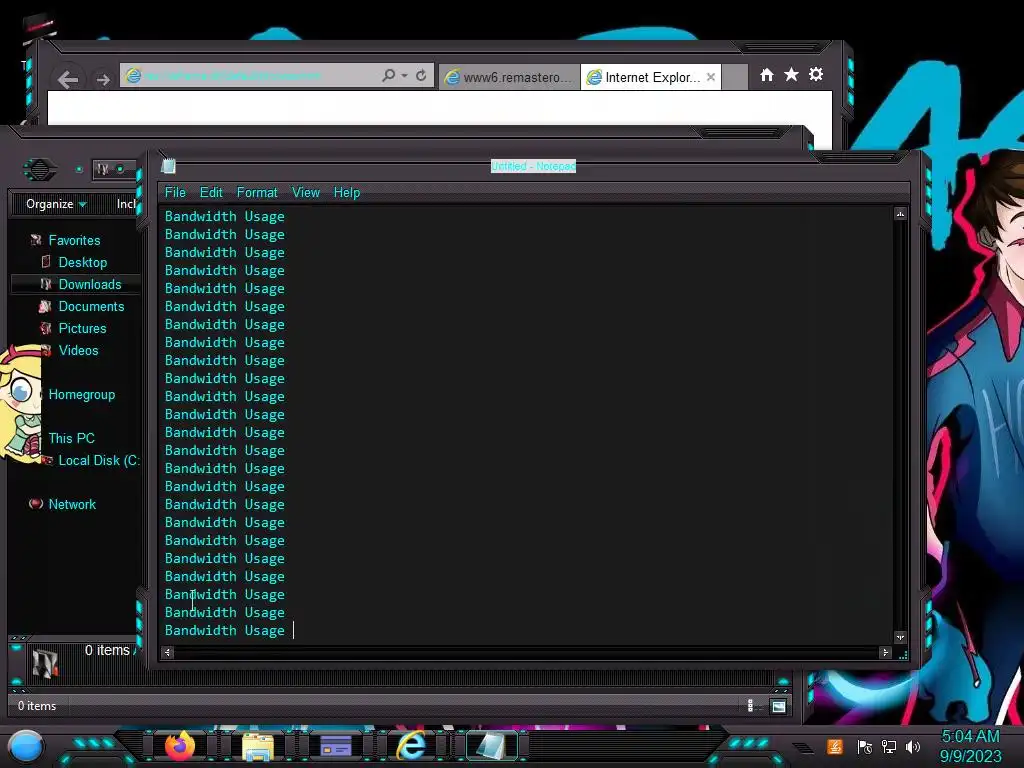Click the Explorer back button hexagon icon

tap(40, 170)
